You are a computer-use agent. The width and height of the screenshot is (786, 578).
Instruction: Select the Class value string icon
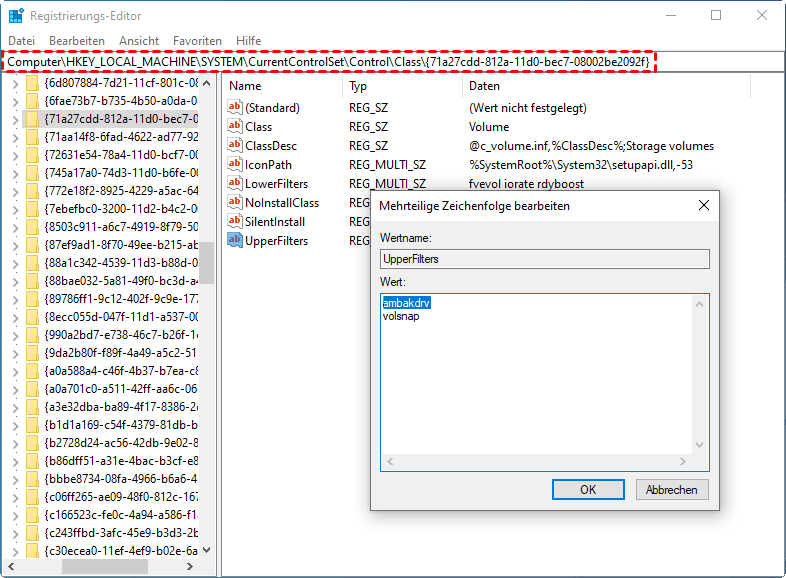(235, 126)
